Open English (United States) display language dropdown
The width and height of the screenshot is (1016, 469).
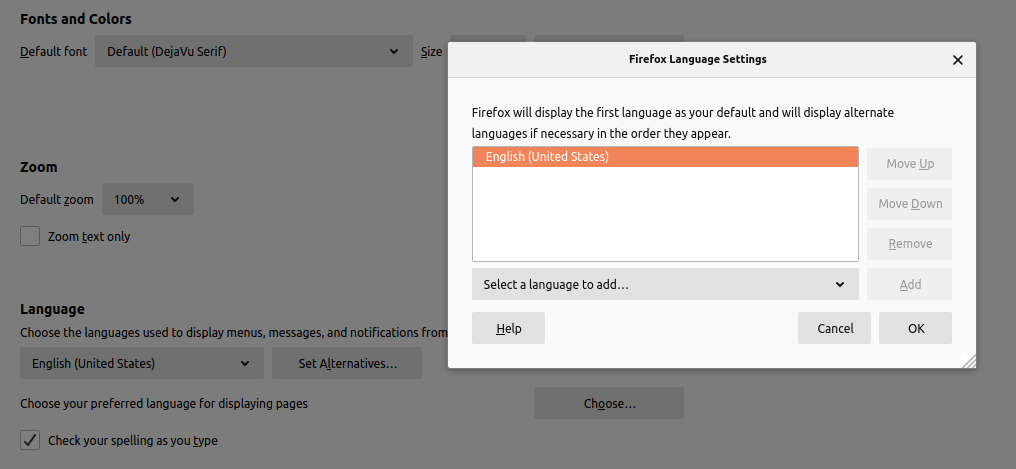pyautogui.click(x=142, y=363)
